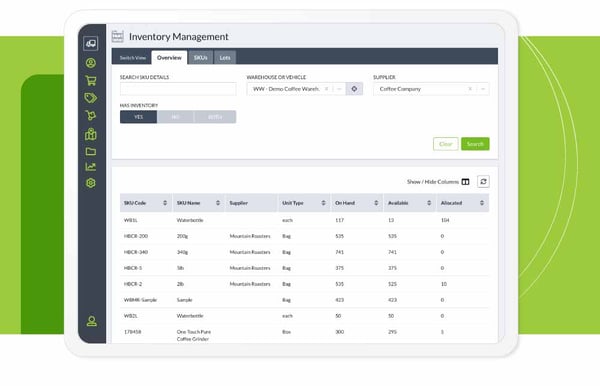
Task: Click the Switch View tab
Action: [132, 58]
